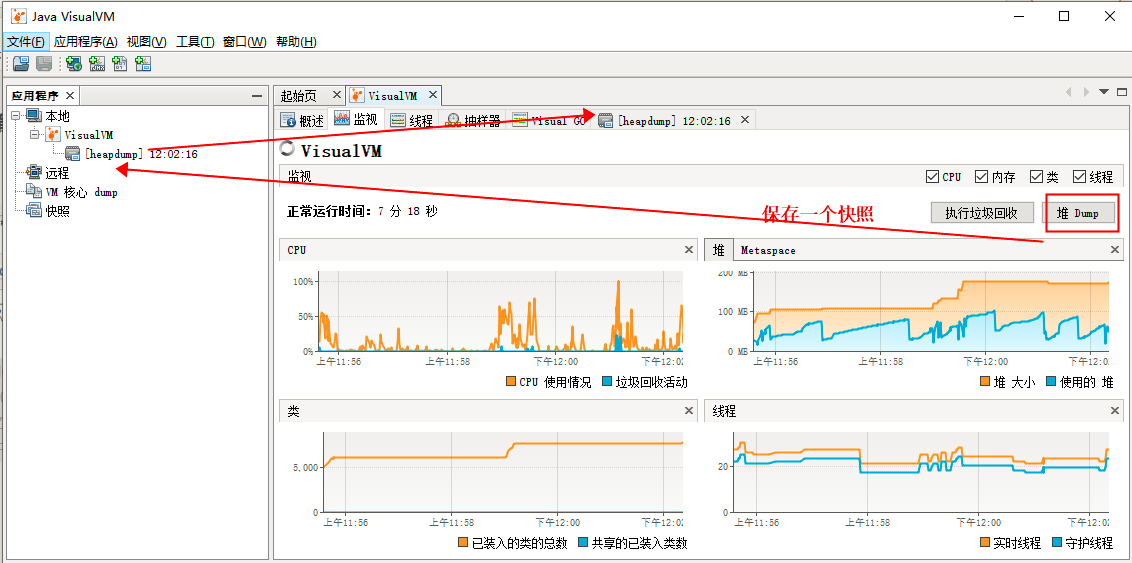The height and width of the screenshot is (563, 1132).
Task: Close the 起始页 tab
Action: [x=336, y=95]
